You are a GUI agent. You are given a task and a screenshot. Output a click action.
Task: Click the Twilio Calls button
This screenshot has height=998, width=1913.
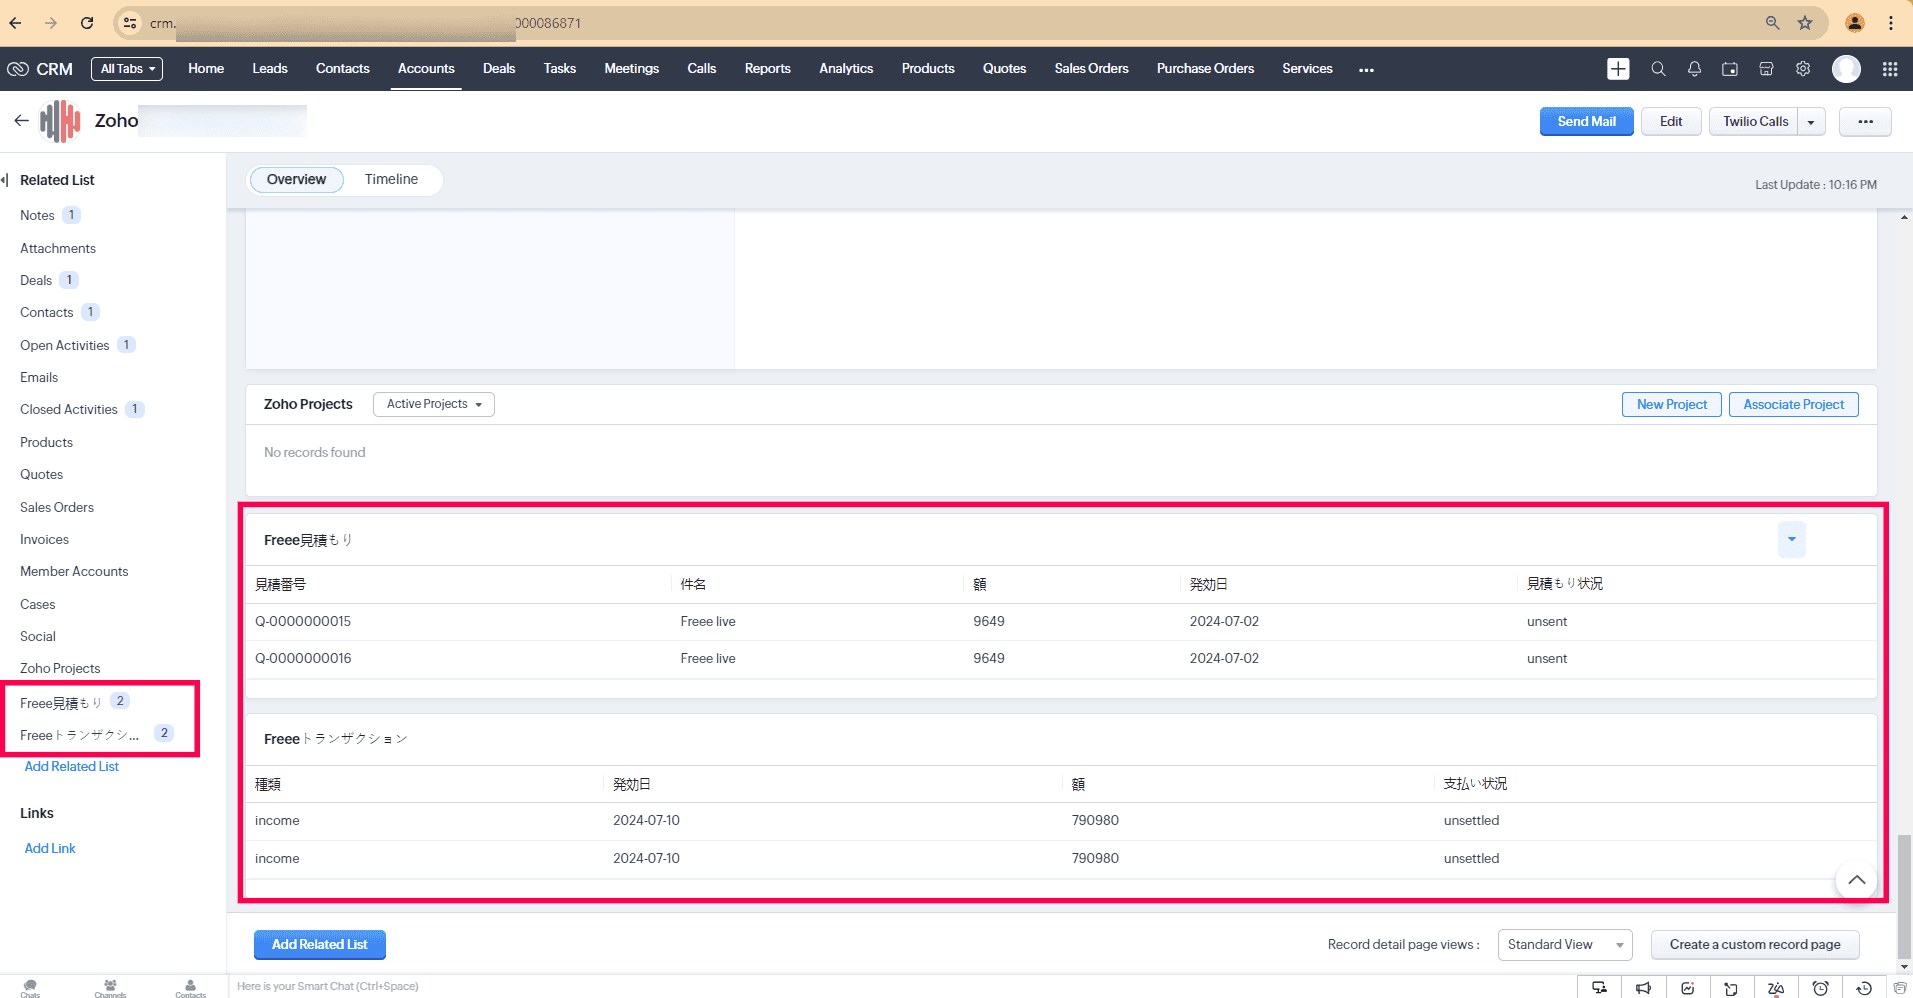[1755, 121]
